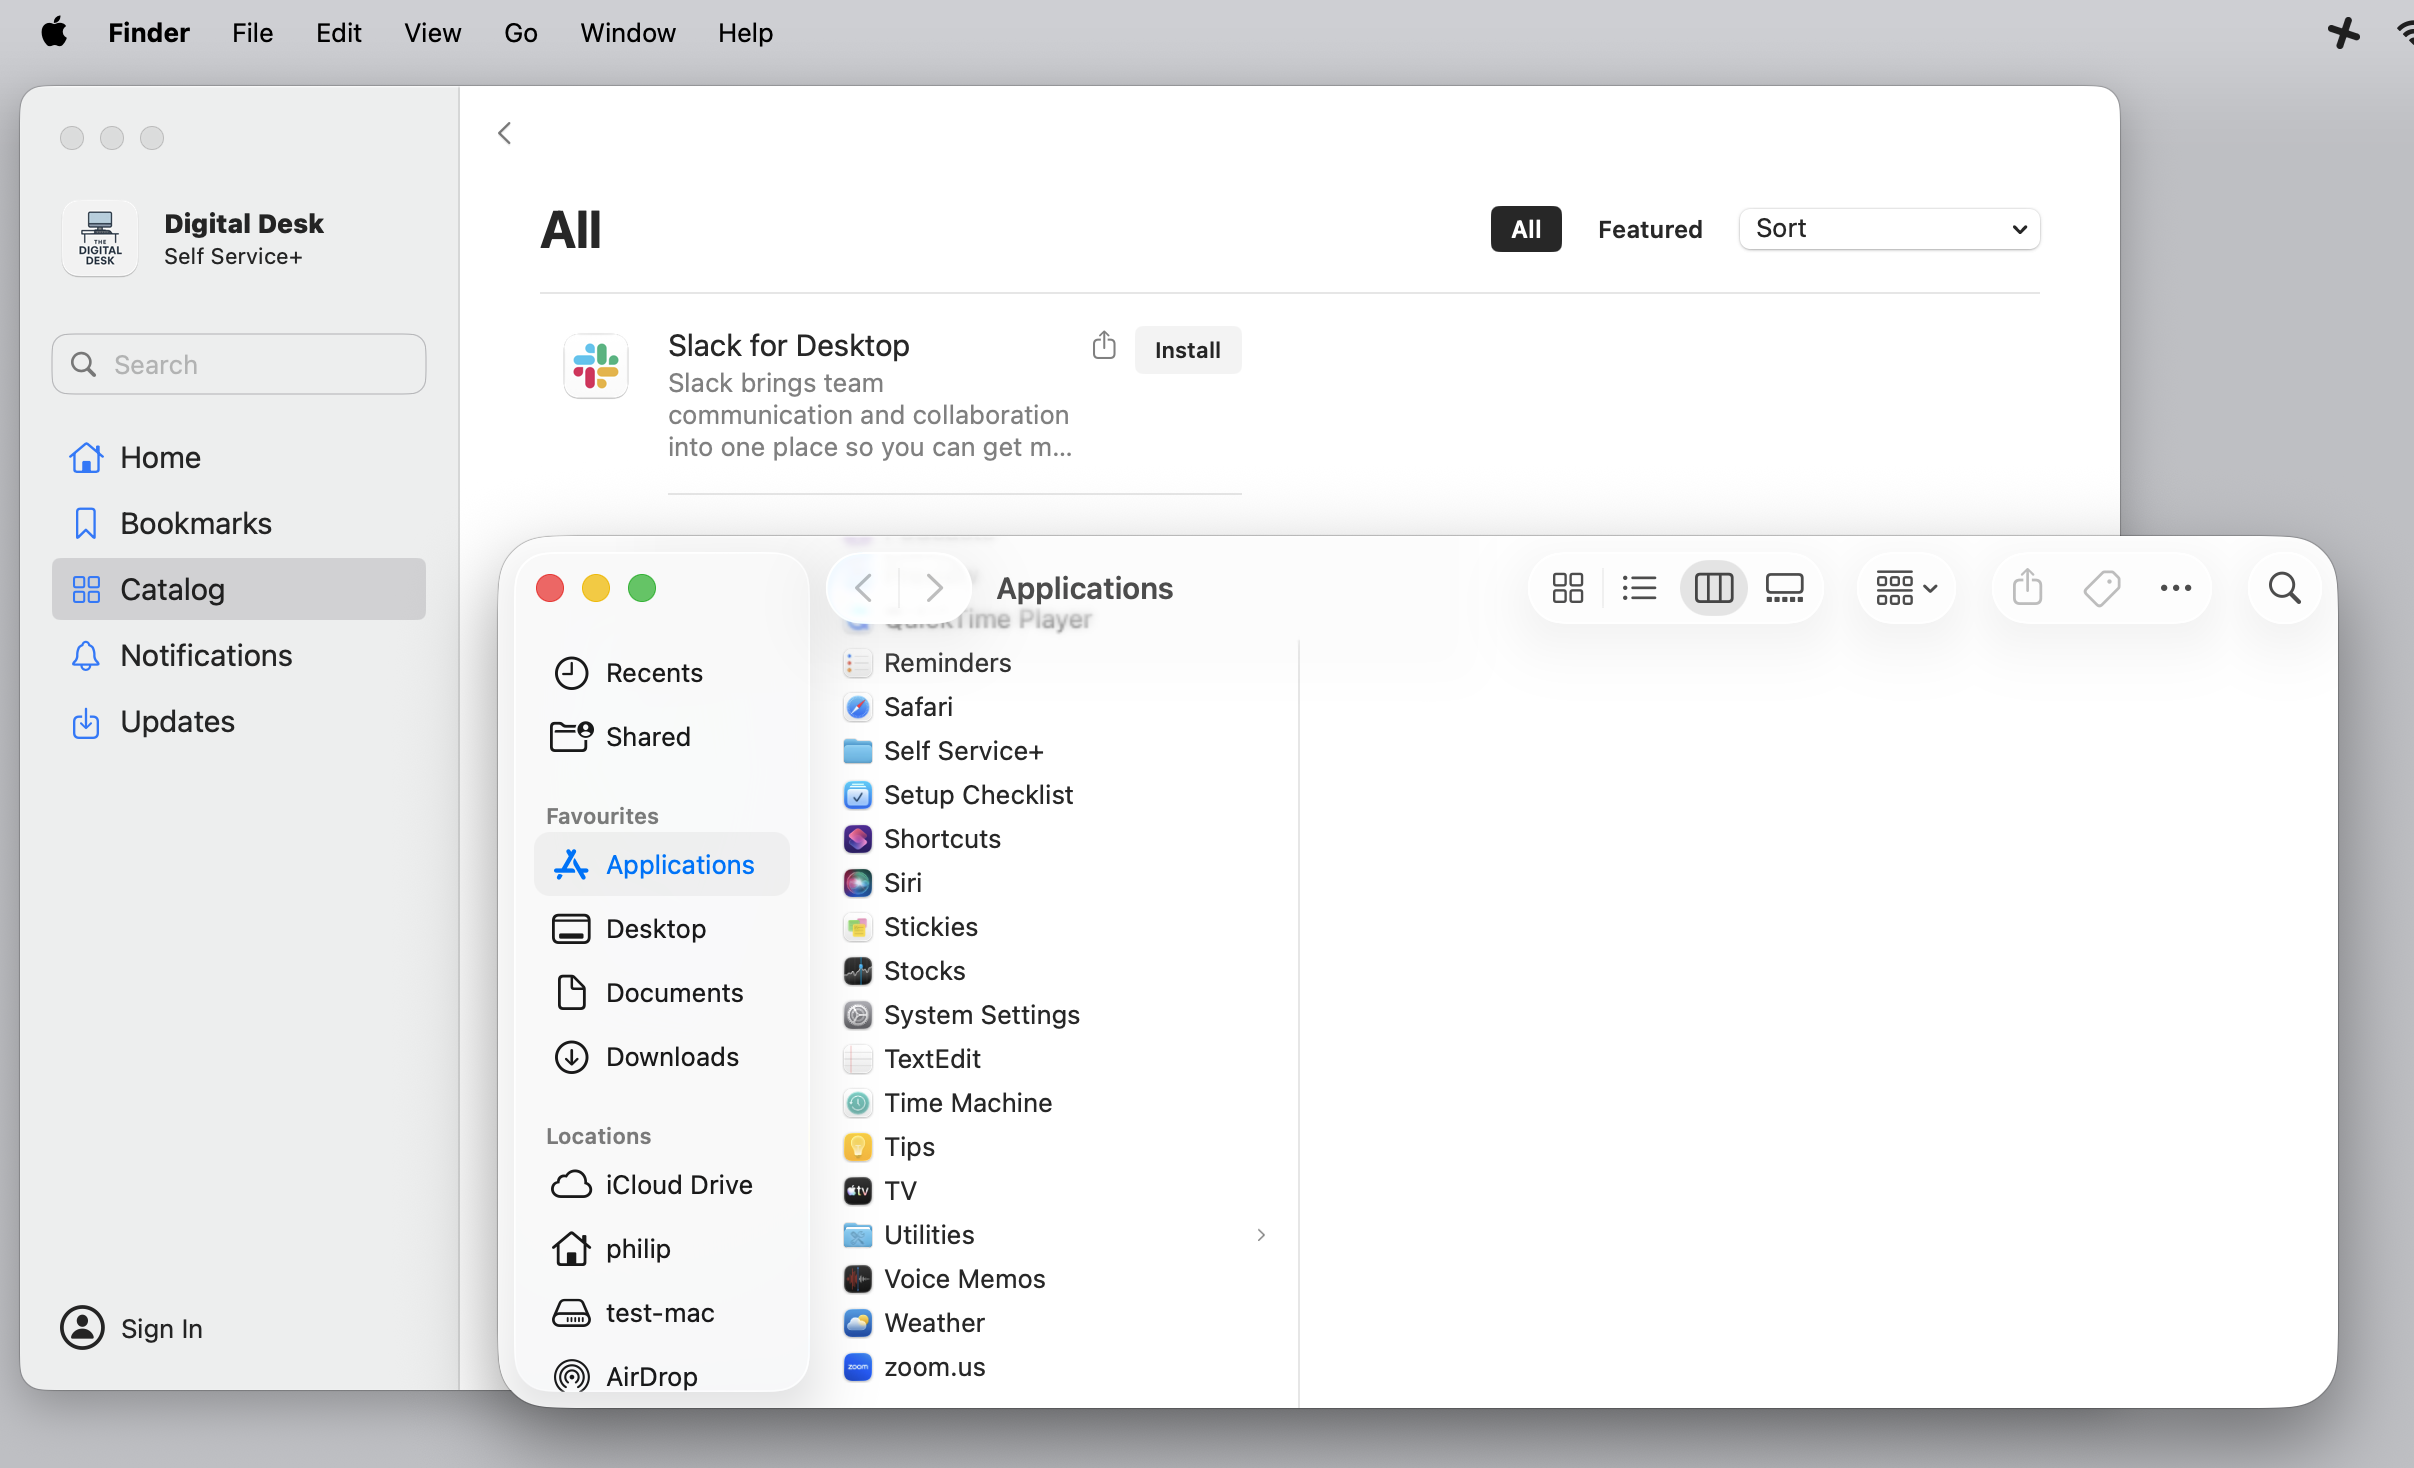Go back in the Self Service+ window
This screenshot has width=2414, height=1468.
[505, 134]
